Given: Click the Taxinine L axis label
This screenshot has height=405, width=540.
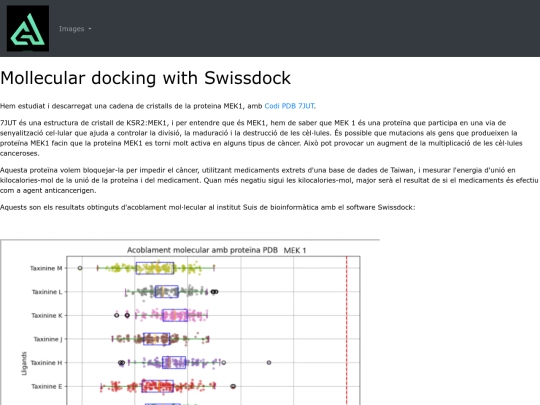Looking at the screenshot, I should coord(47,292).
